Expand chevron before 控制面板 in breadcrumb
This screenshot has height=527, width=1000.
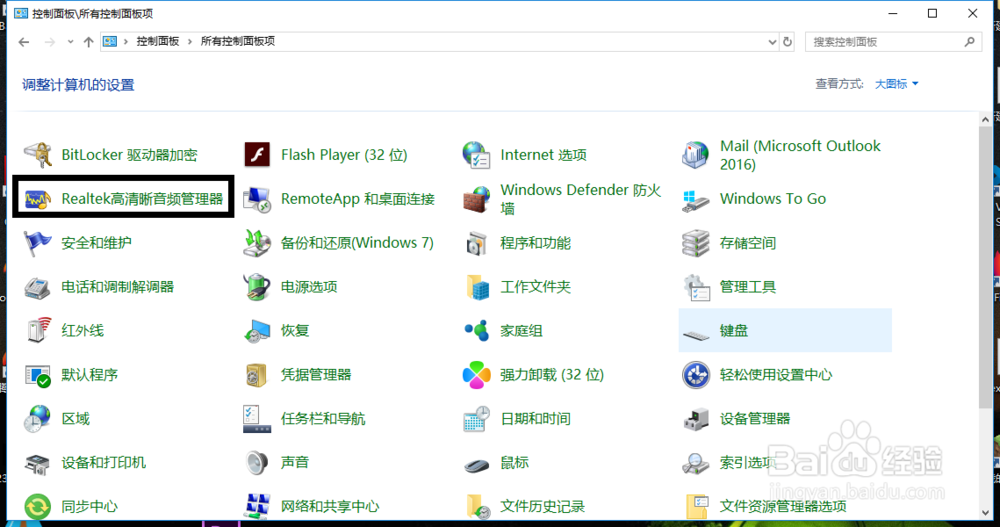point(126,41)
